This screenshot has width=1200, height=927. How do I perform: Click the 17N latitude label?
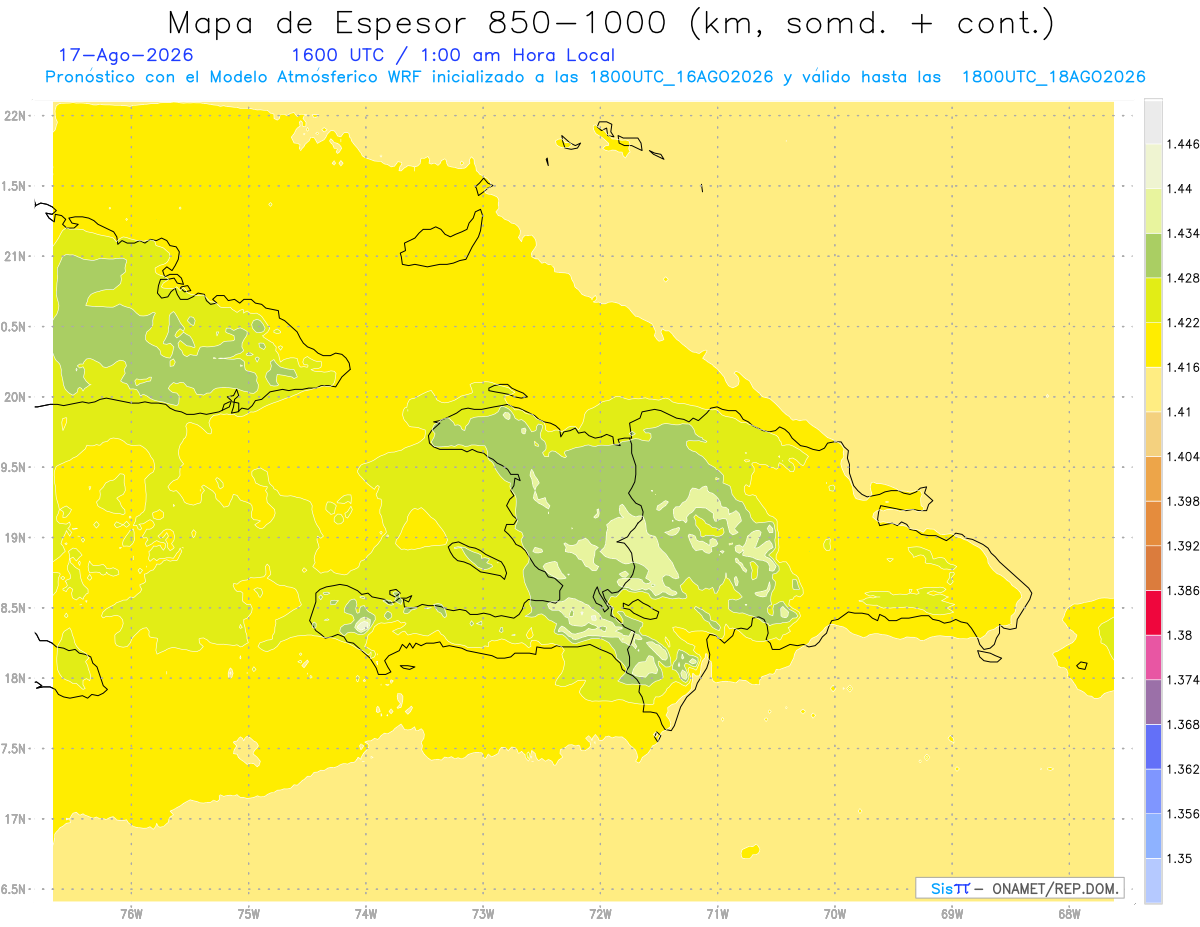pyautogui.click(x=15, y=819)
